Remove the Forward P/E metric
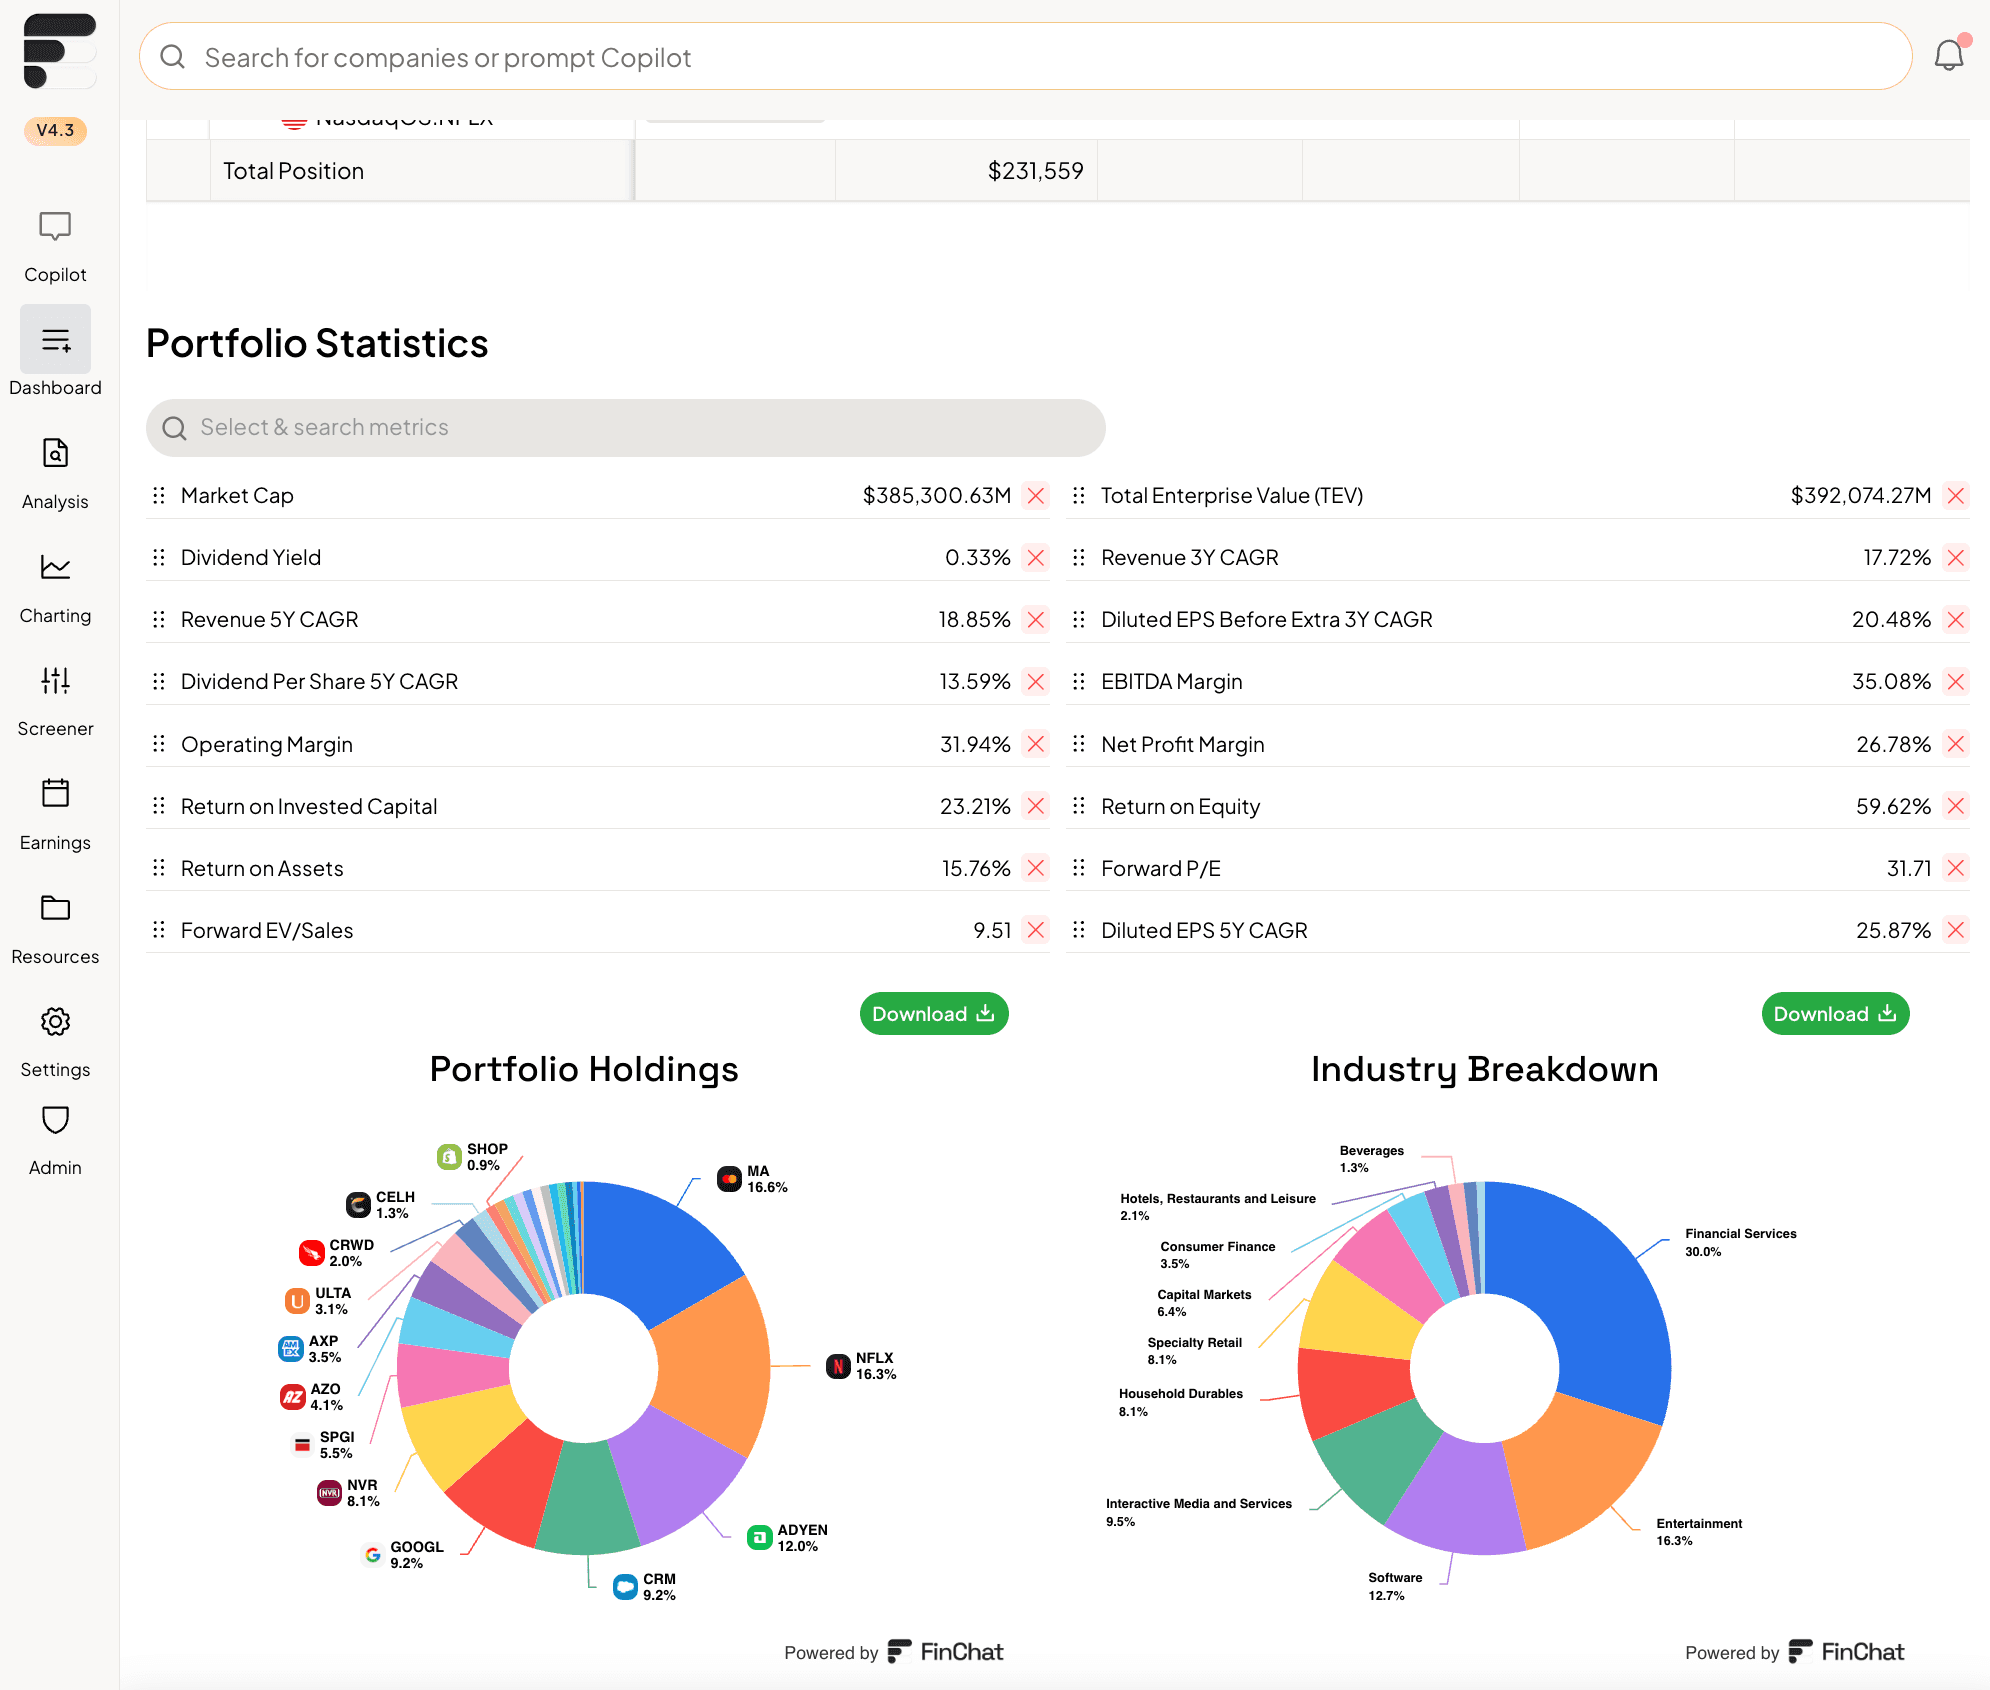1990x1690 pixels. click(x=1956, y=868)
